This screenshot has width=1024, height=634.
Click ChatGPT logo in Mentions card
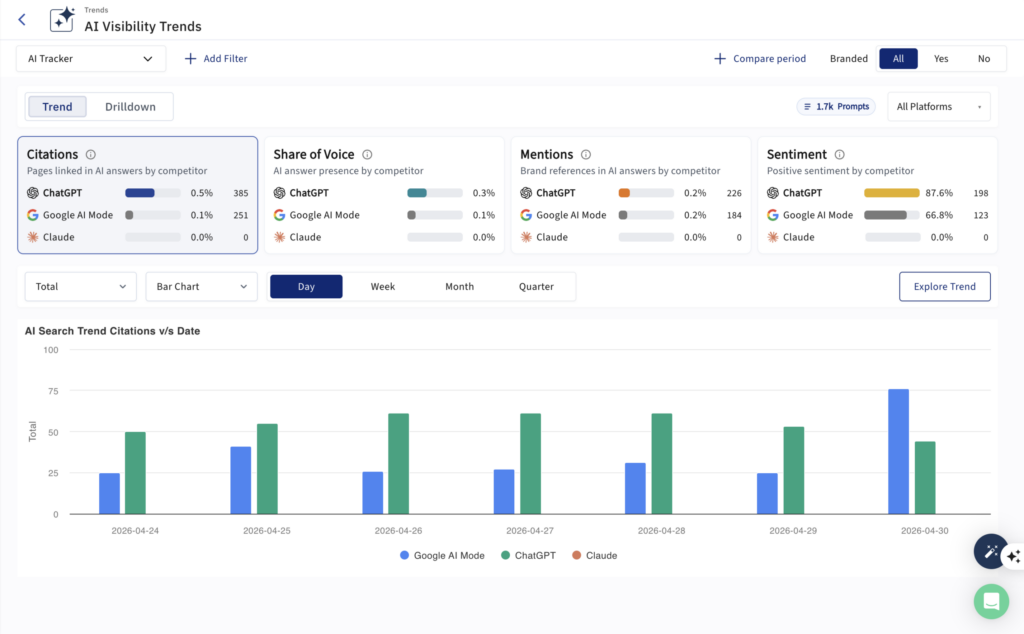[526, 193]
